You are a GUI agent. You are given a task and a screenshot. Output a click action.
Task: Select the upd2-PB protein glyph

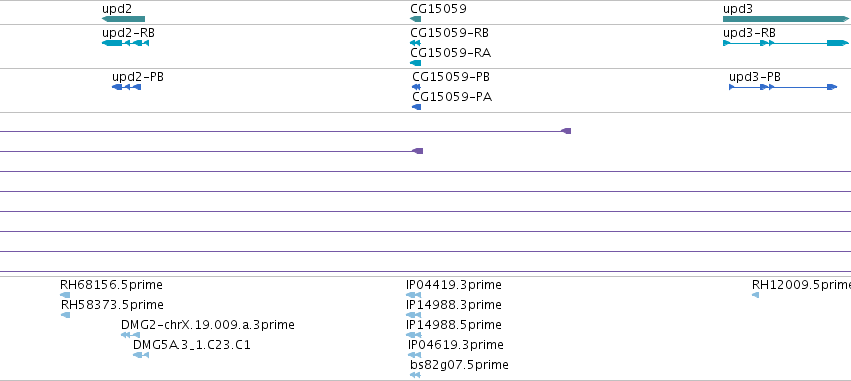point(126,87)
